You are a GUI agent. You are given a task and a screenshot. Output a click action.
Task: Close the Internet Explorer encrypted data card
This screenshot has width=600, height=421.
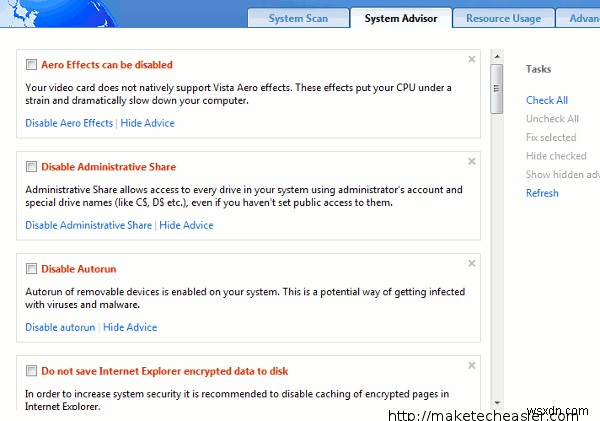pos(471,365)
